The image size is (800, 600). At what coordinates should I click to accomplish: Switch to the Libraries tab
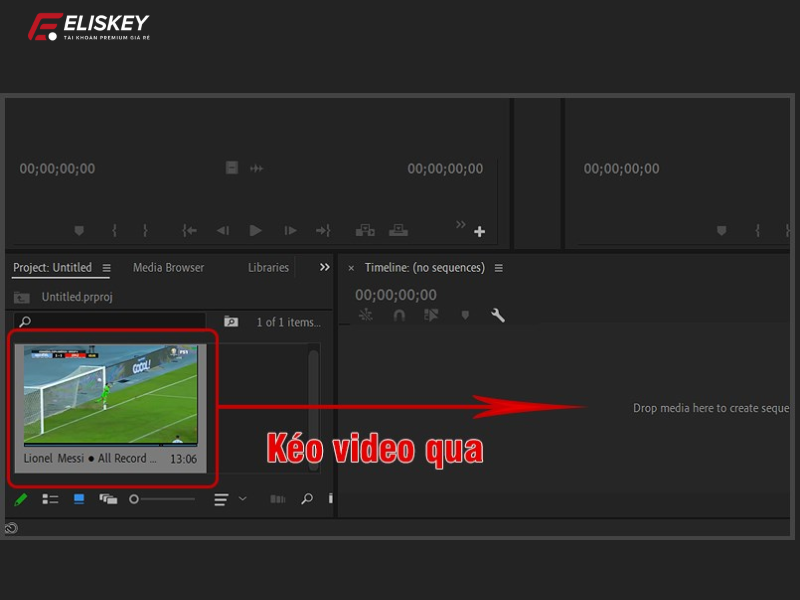pos(268,267)
